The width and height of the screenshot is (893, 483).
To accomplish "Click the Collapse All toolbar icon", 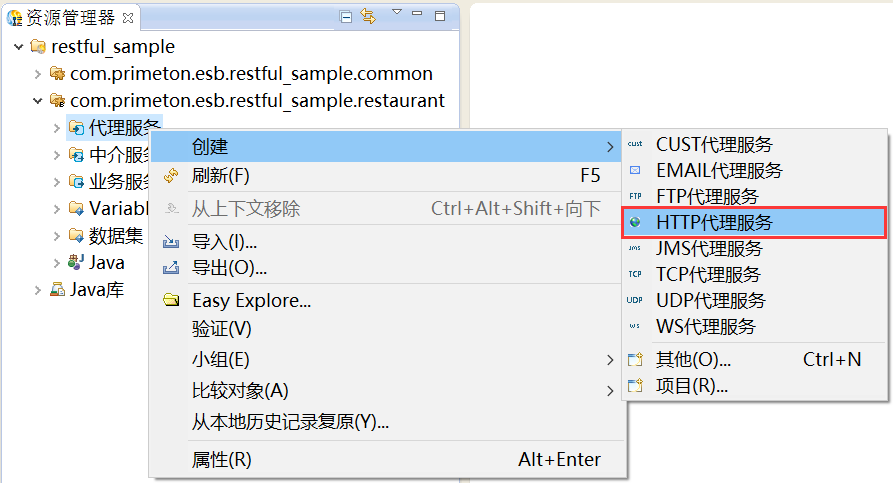I will (x=345, y=17).
